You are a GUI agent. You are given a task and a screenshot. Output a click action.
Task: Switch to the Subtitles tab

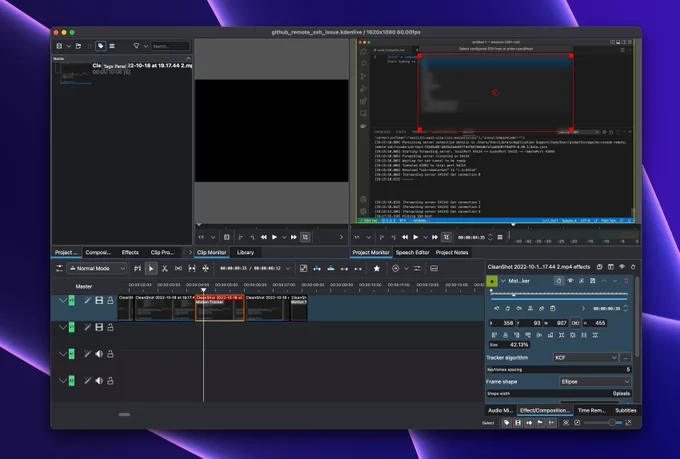[625, 410]
